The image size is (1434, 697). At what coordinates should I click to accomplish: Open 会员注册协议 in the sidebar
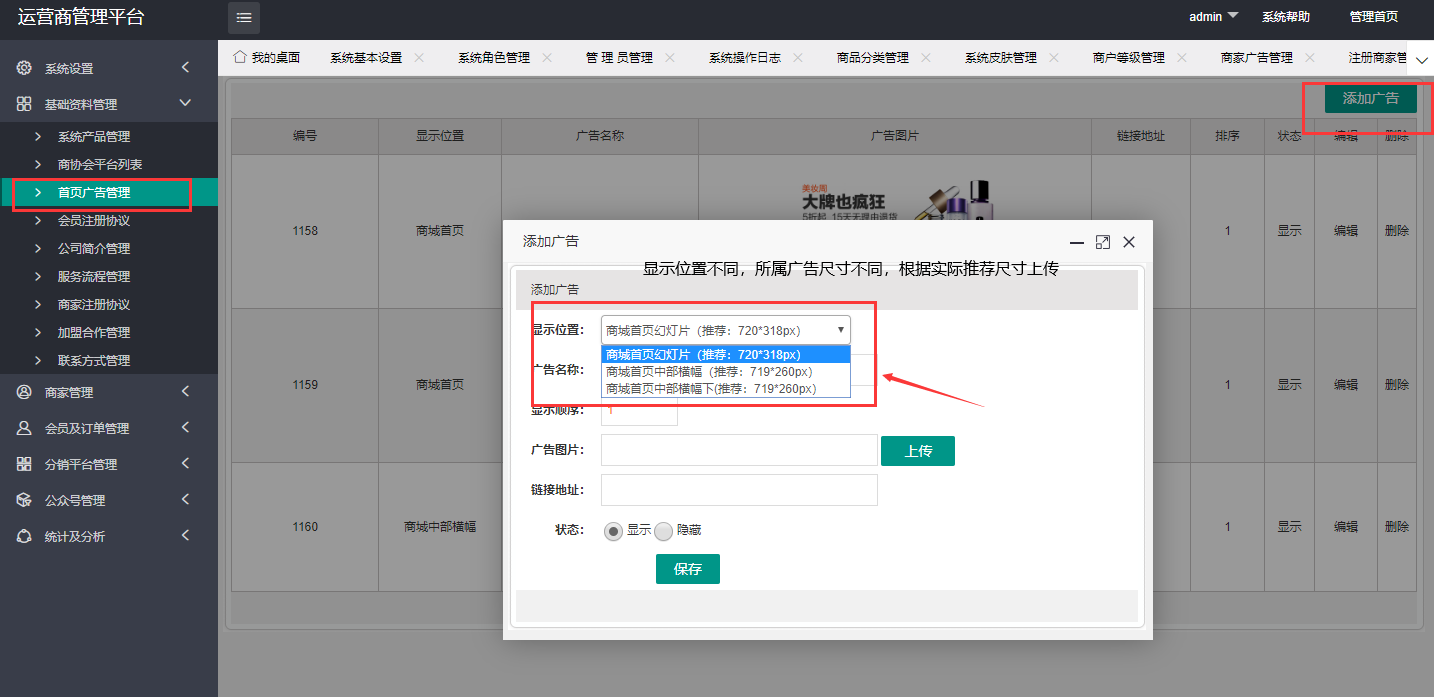click(94, 220)
